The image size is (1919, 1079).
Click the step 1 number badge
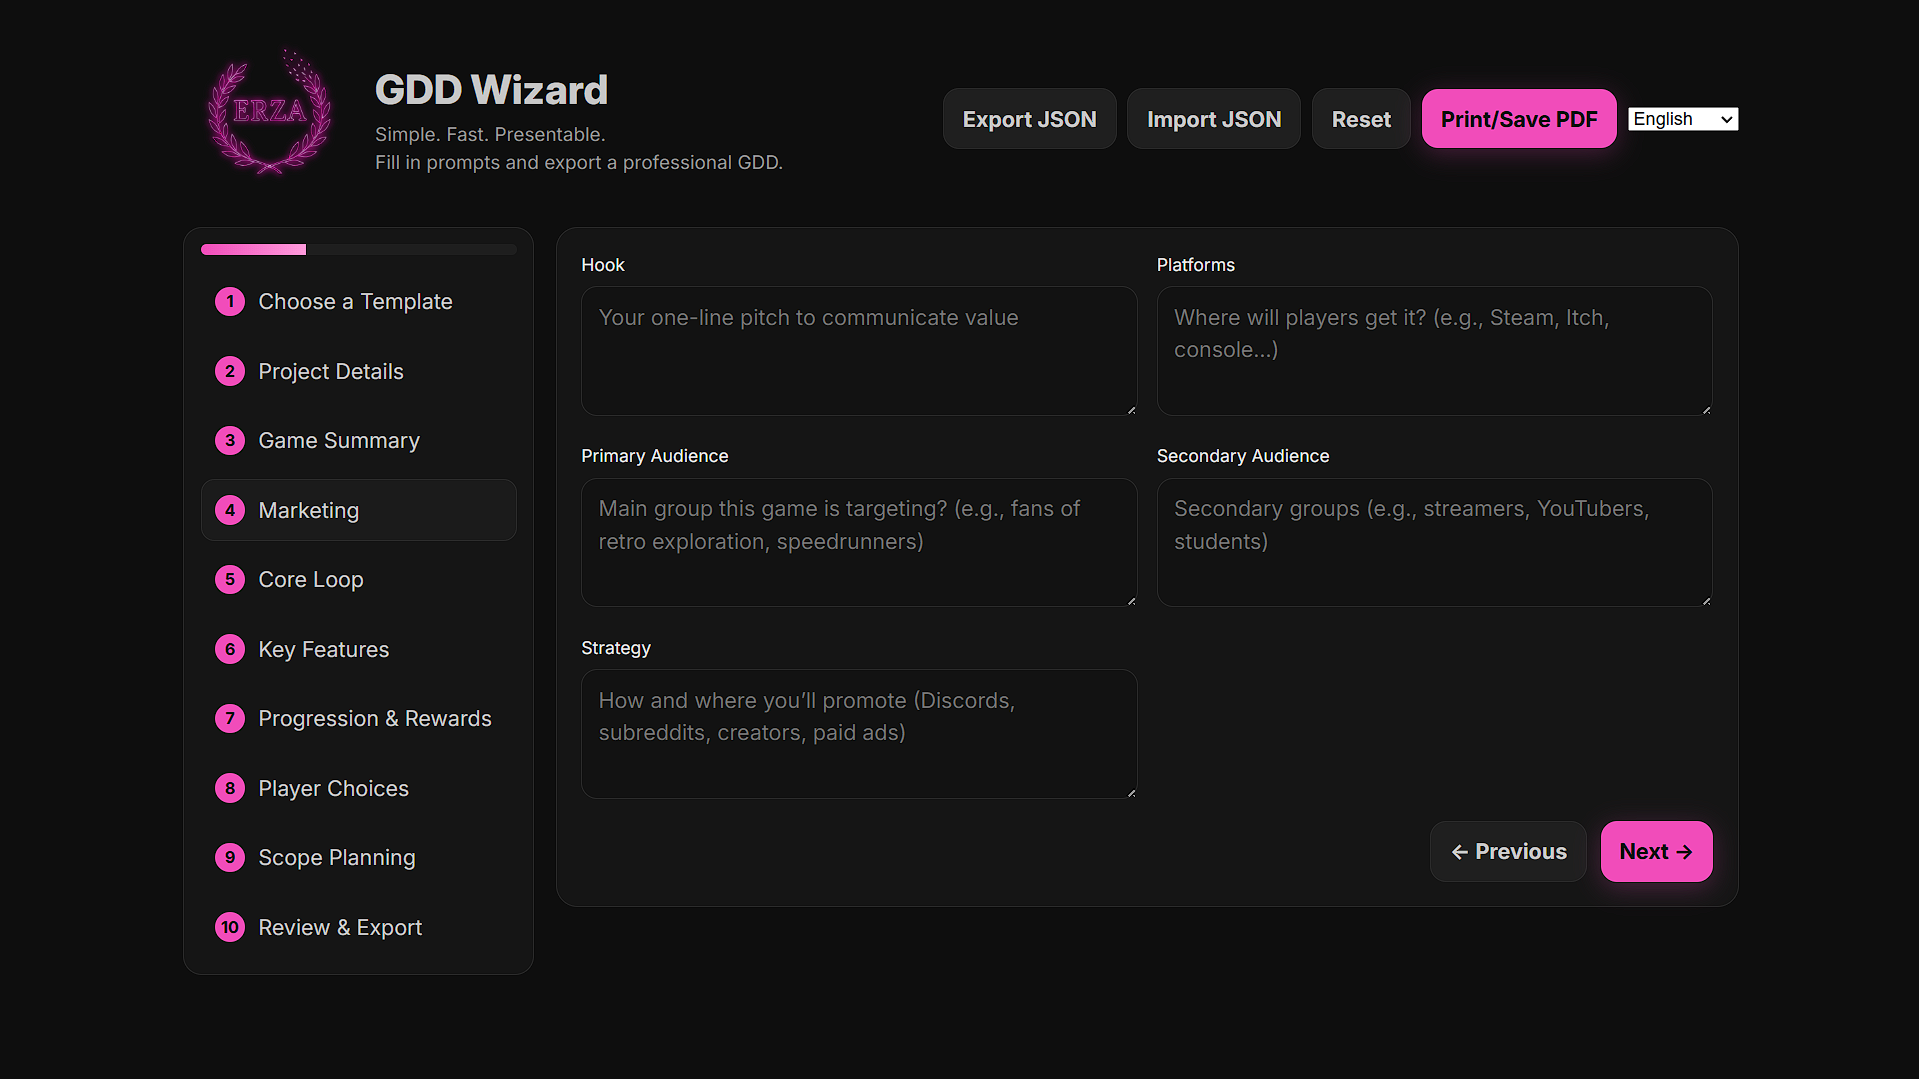tap(230, 302)
